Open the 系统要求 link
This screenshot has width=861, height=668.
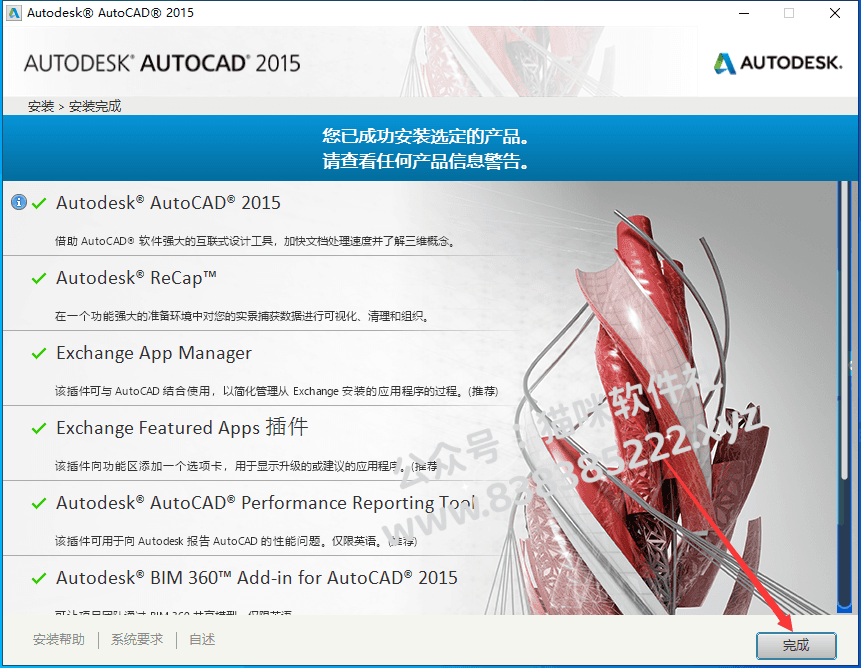pos(137,639)
